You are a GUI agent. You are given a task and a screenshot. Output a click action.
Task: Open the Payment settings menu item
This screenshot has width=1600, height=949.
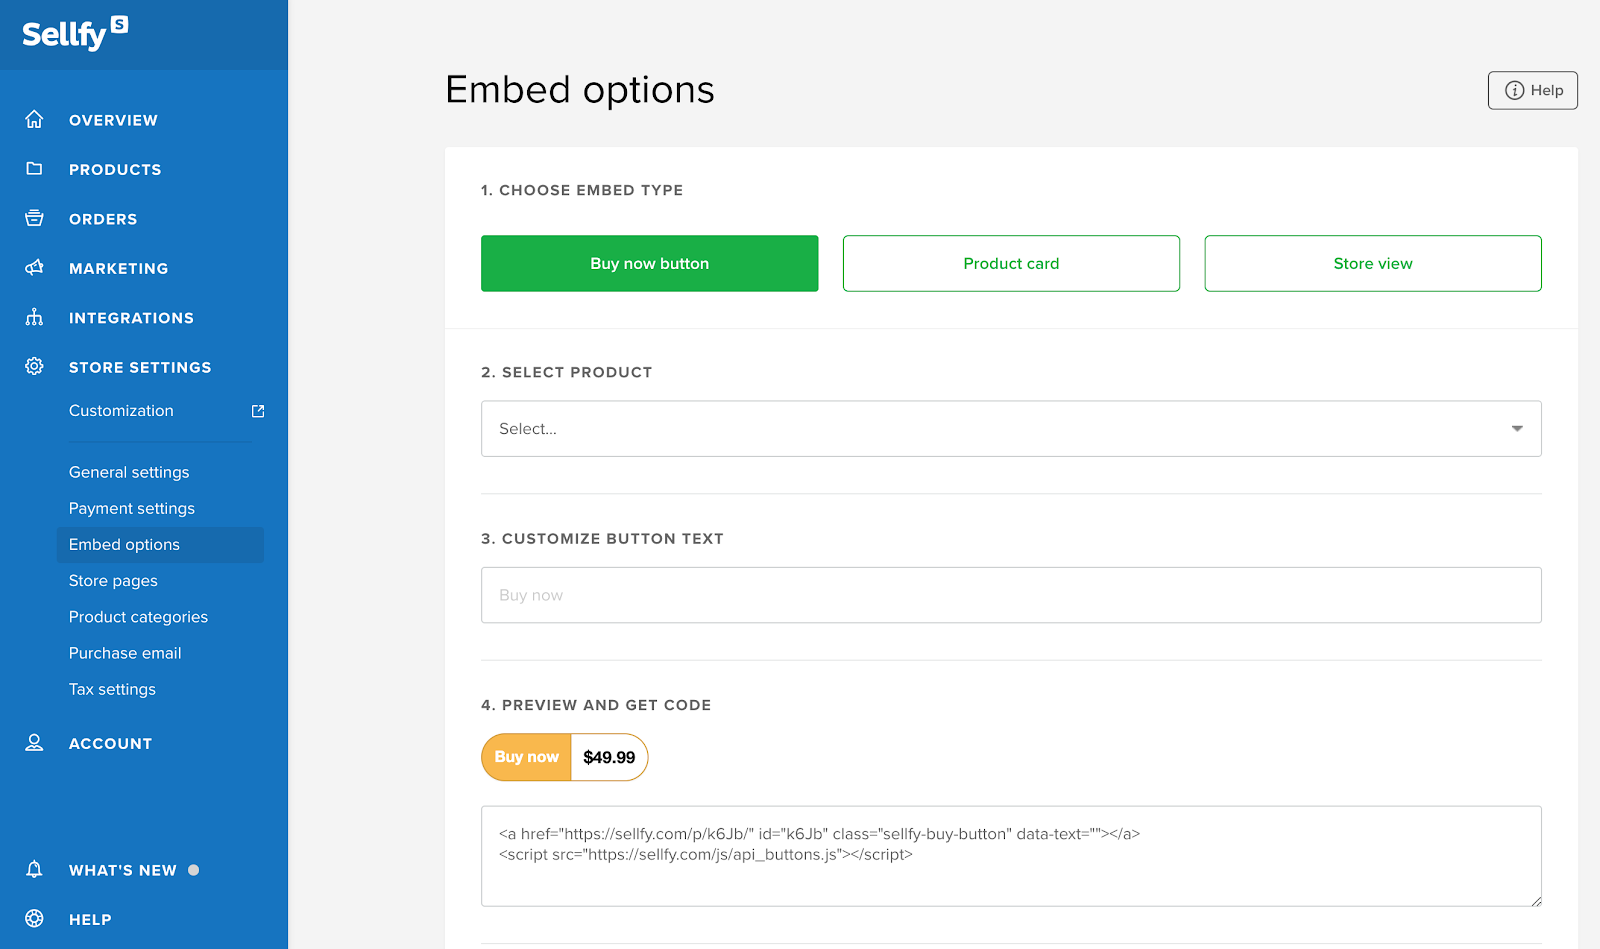(x=132, y=509)
